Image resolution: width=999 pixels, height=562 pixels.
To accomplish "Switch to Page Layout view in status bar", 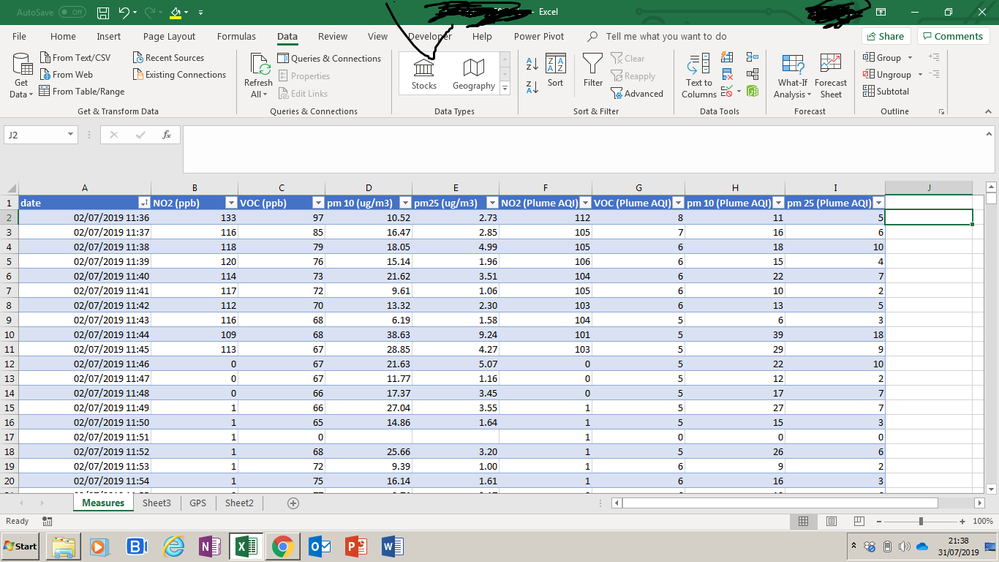I will [x=831, y=521].
